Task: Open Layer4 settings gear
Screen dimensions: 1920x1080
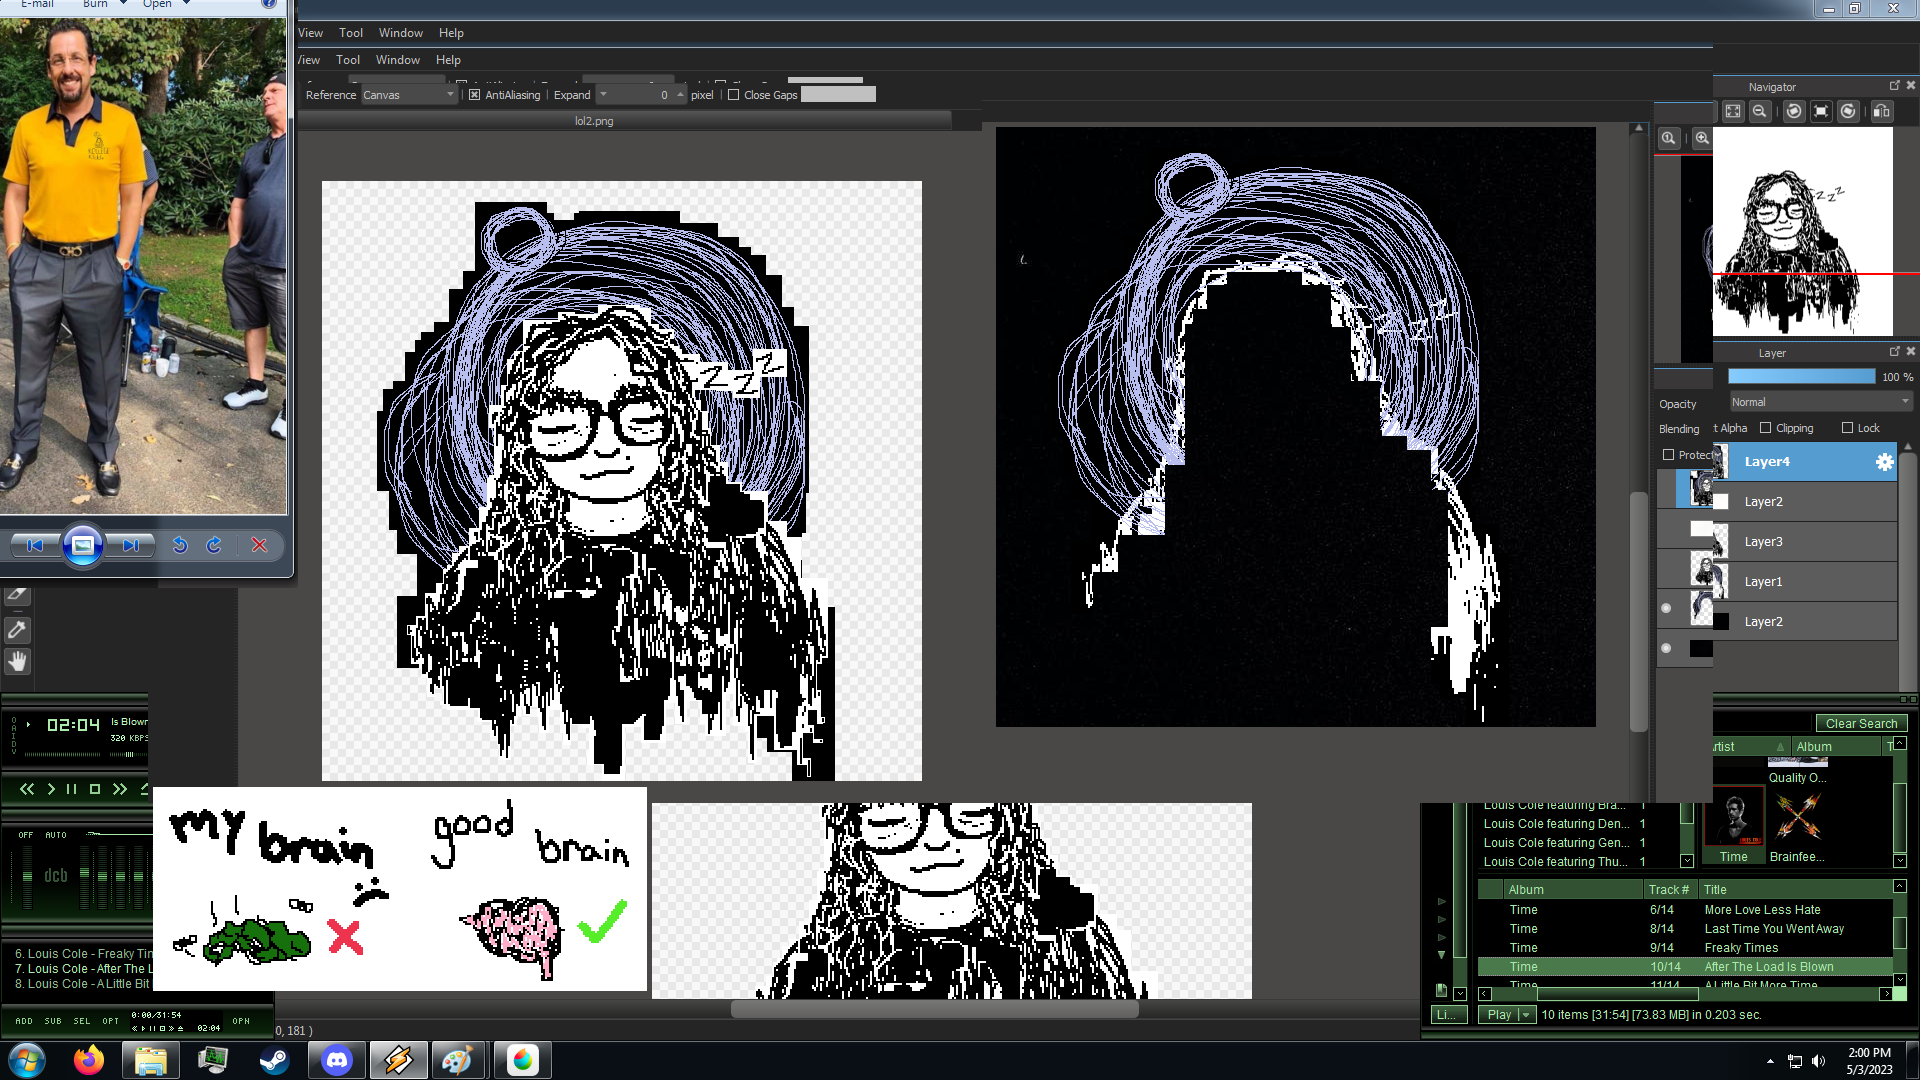Action: 1884,461
